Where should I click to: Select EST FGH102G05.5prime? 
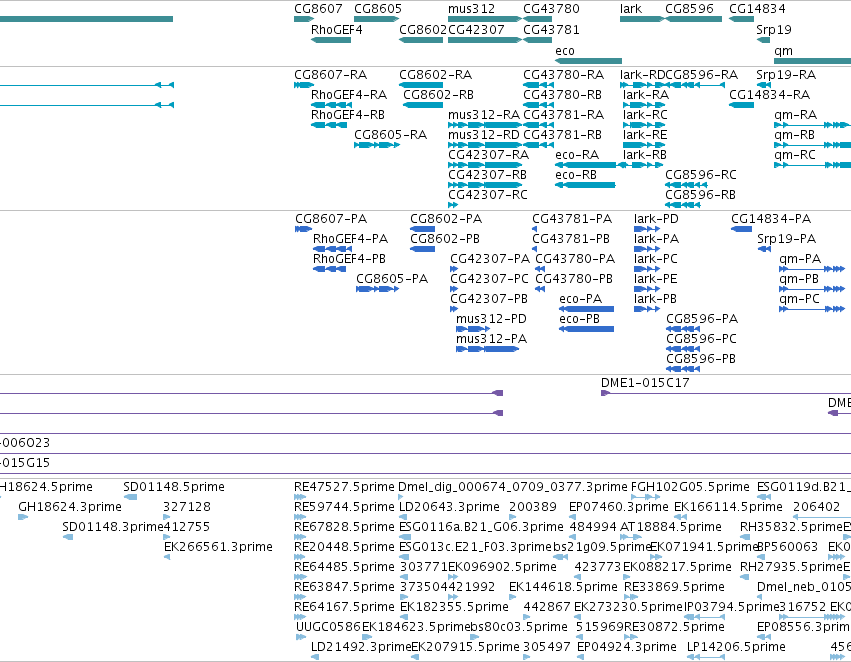click(x=645, y=497)
